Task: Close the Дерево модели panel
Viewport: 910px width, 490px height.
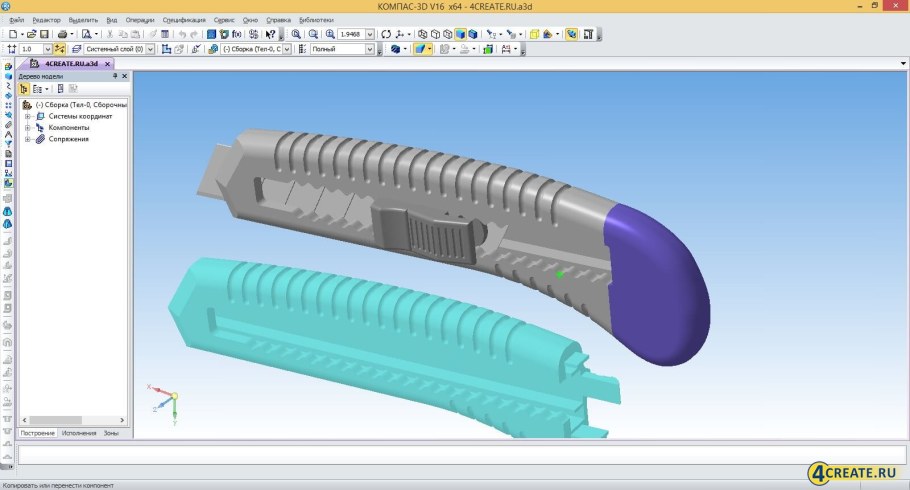Action: pos(124,76)
